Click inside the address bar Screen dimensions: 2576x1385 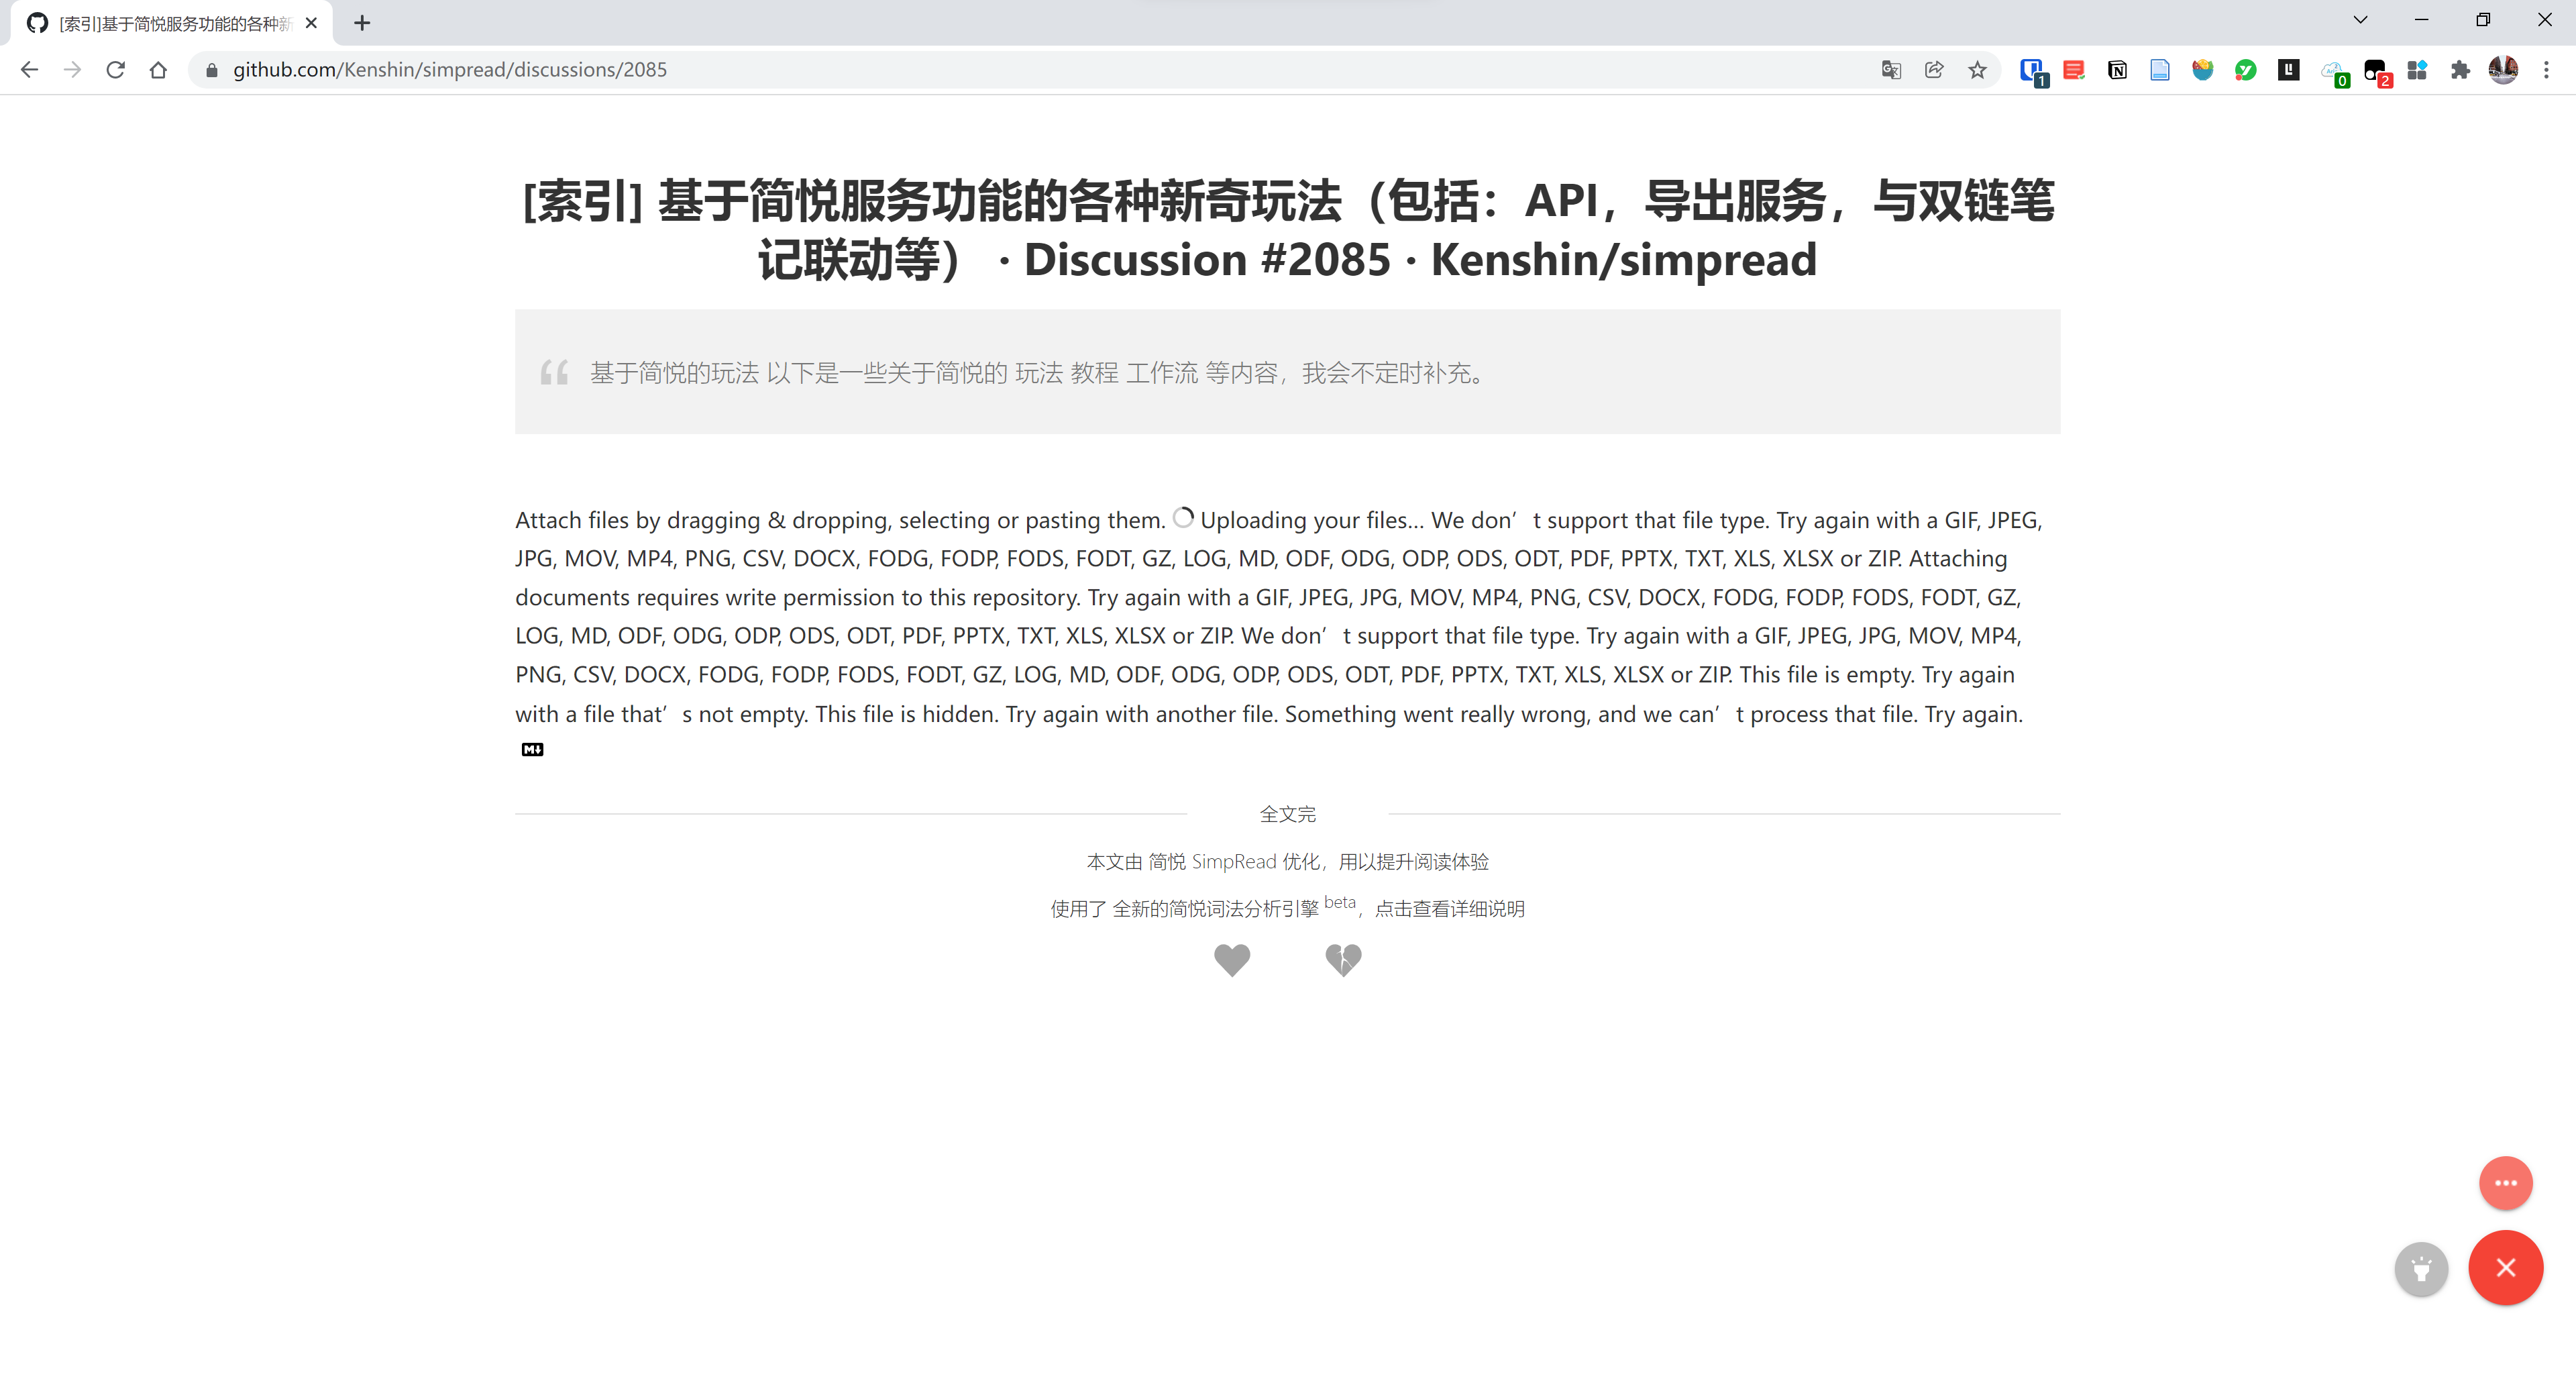click(x=700, y=69)
